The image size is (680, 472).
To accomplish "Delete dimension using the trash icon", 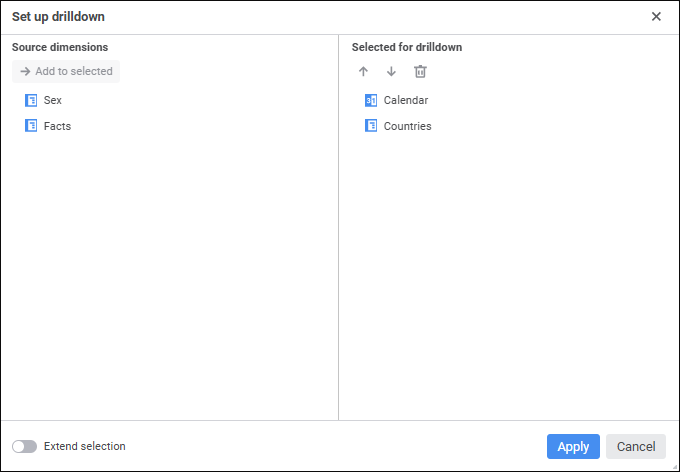I will [420, 72].
